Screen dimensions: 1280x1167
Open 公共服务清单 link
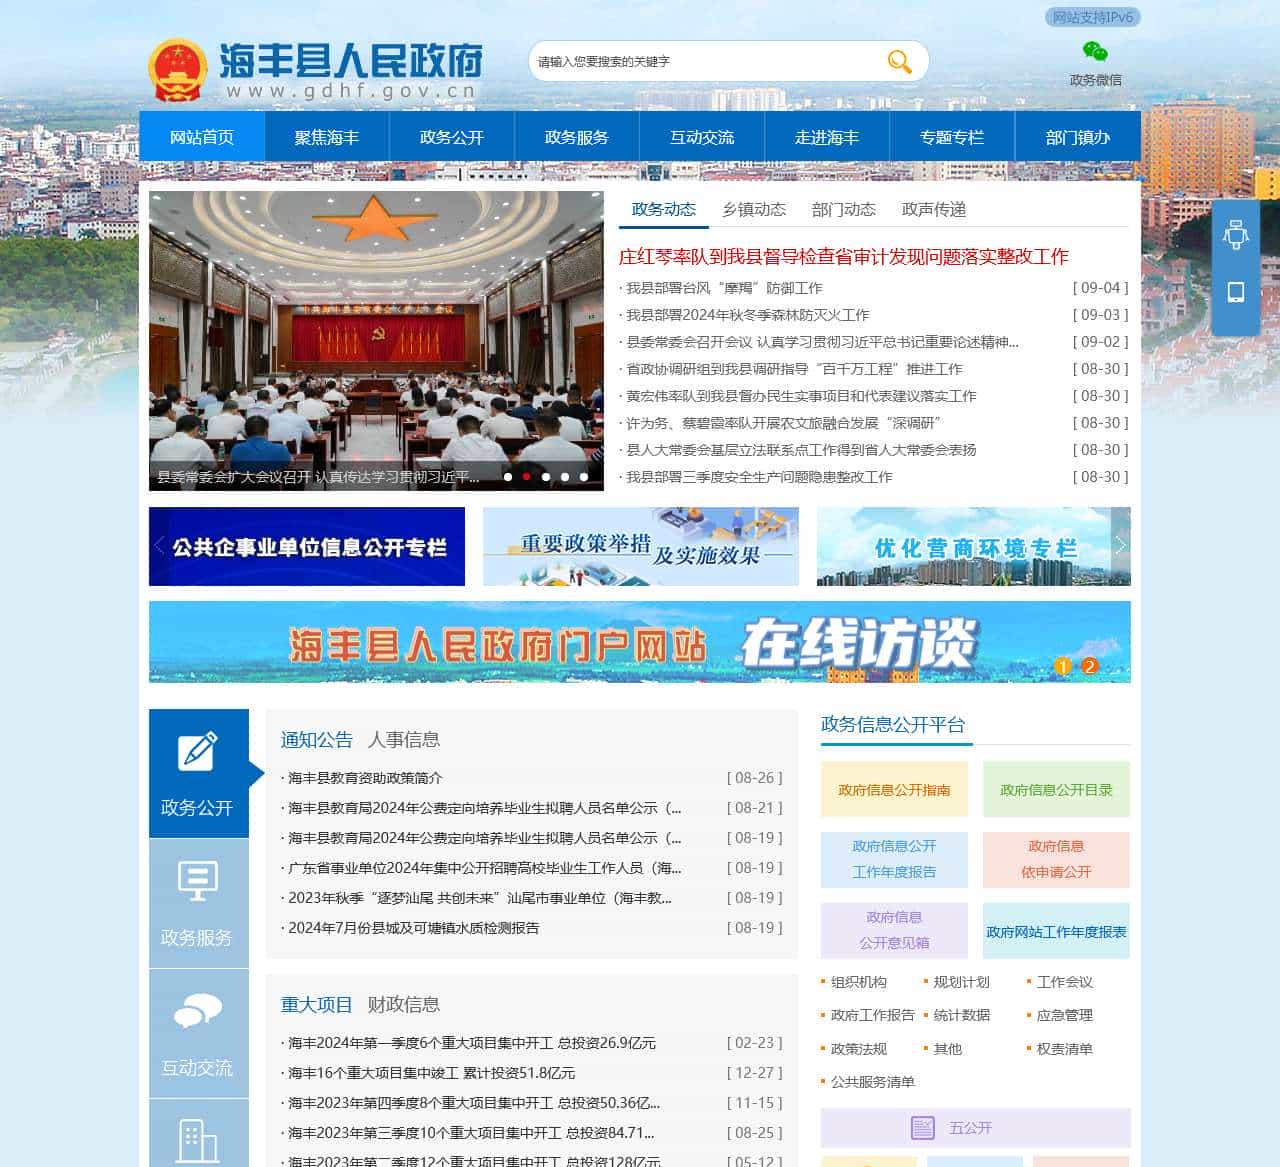(x=873, y=1082)
